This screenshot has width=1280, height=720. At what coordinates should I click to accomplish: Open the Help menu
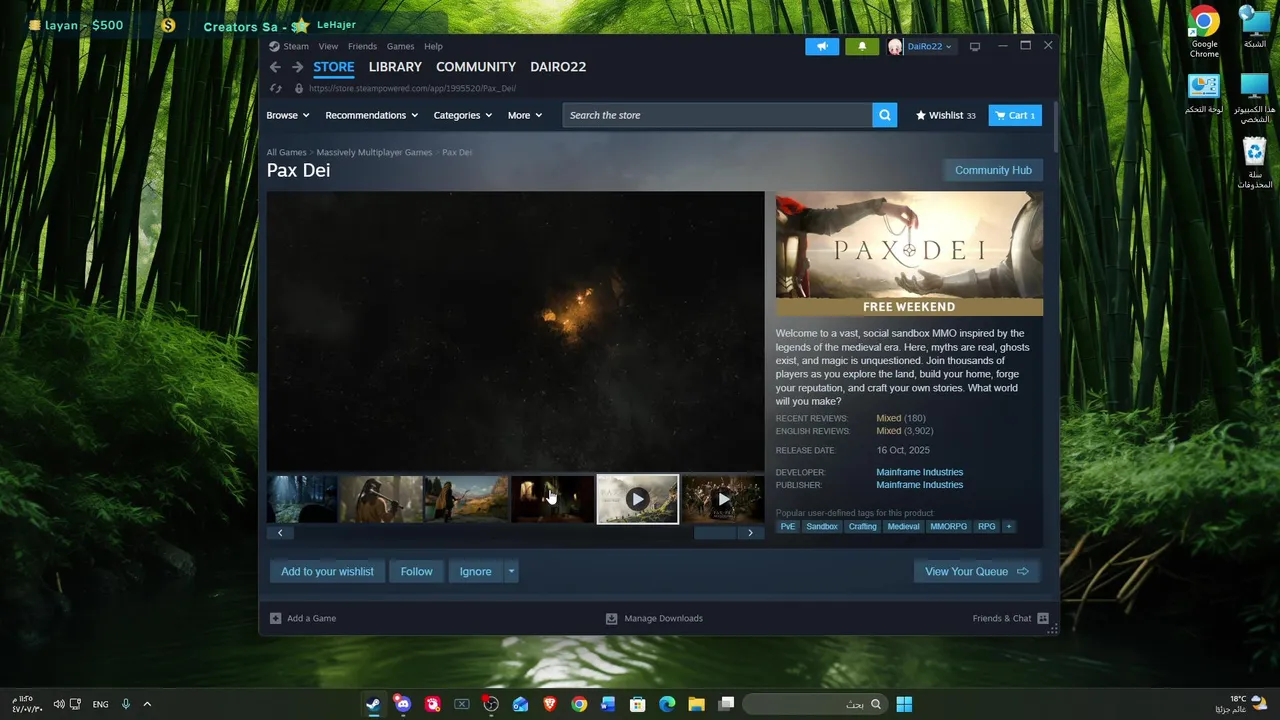click(433, 47)
